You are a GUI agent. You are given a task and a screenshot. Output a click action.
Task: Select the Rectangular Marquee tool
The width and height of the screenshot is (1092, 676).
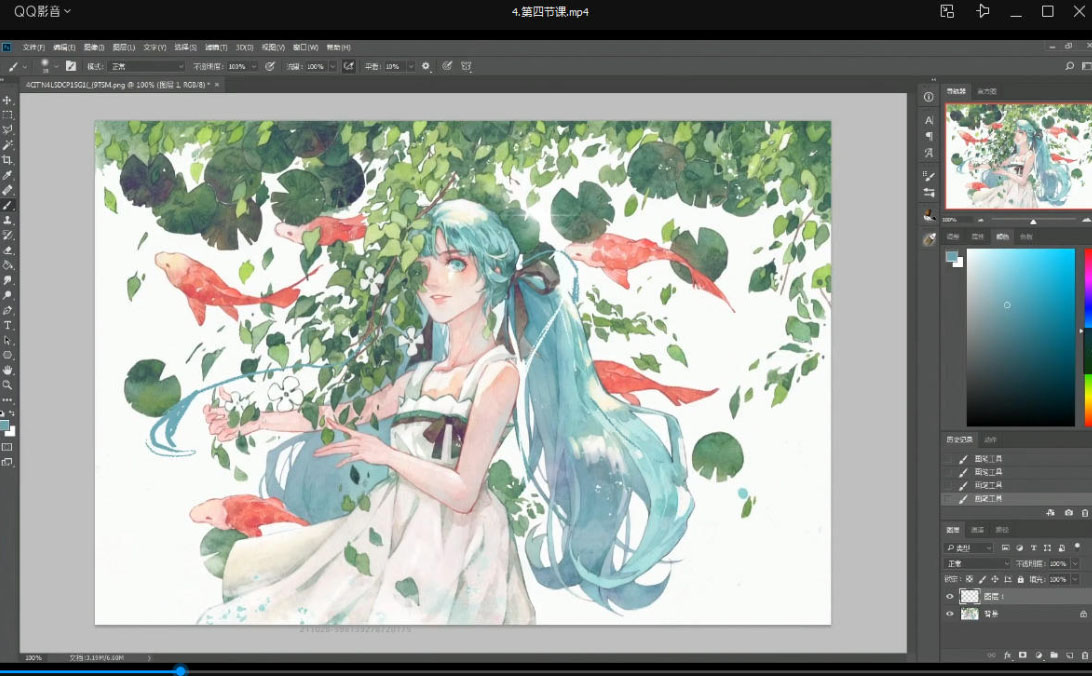click(x=8, y=115)
